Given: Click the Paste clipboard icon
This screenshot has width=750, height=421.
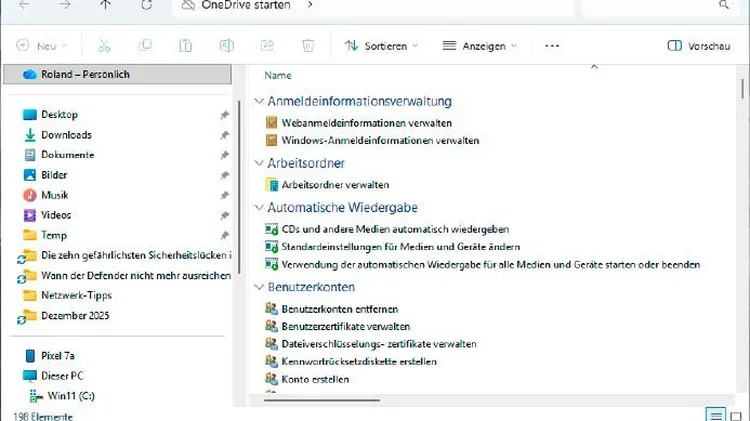Looking at the screenshot, I should 186,46.
